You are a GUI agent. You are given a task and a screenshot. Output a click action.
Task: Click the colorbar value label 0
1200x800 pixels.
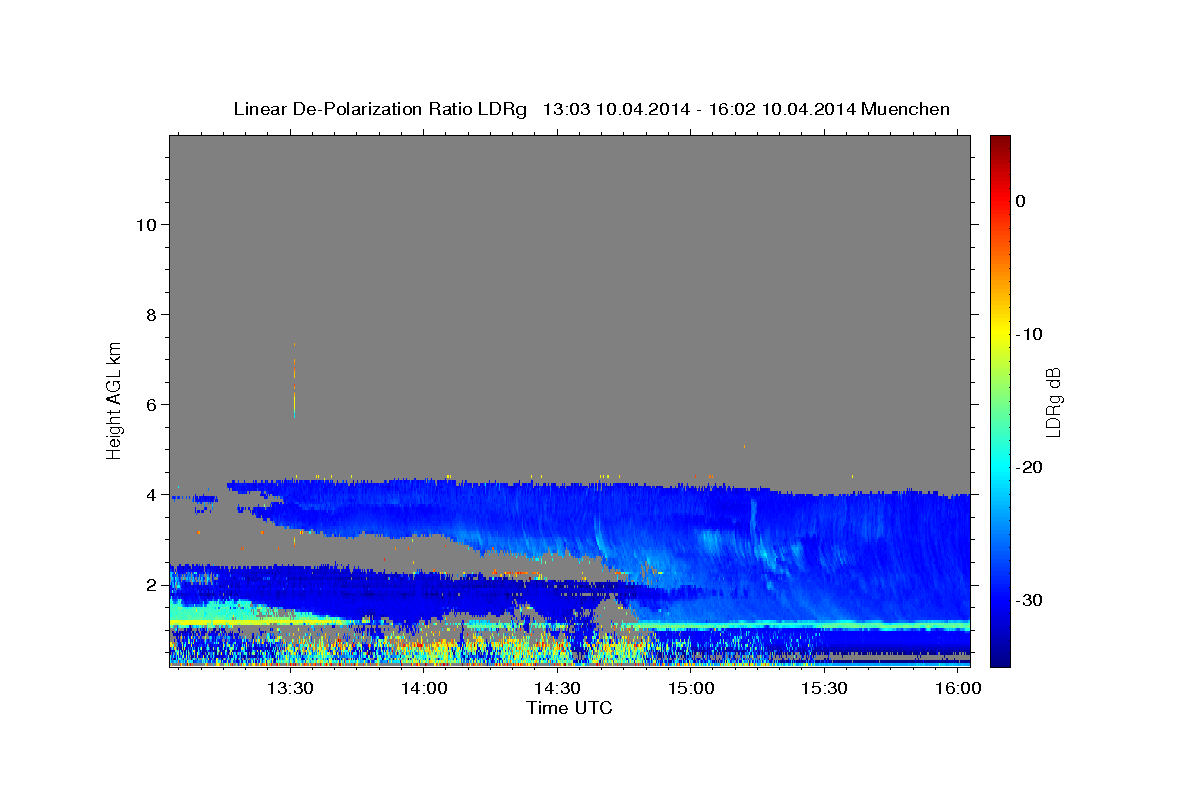click(1020, 201)
